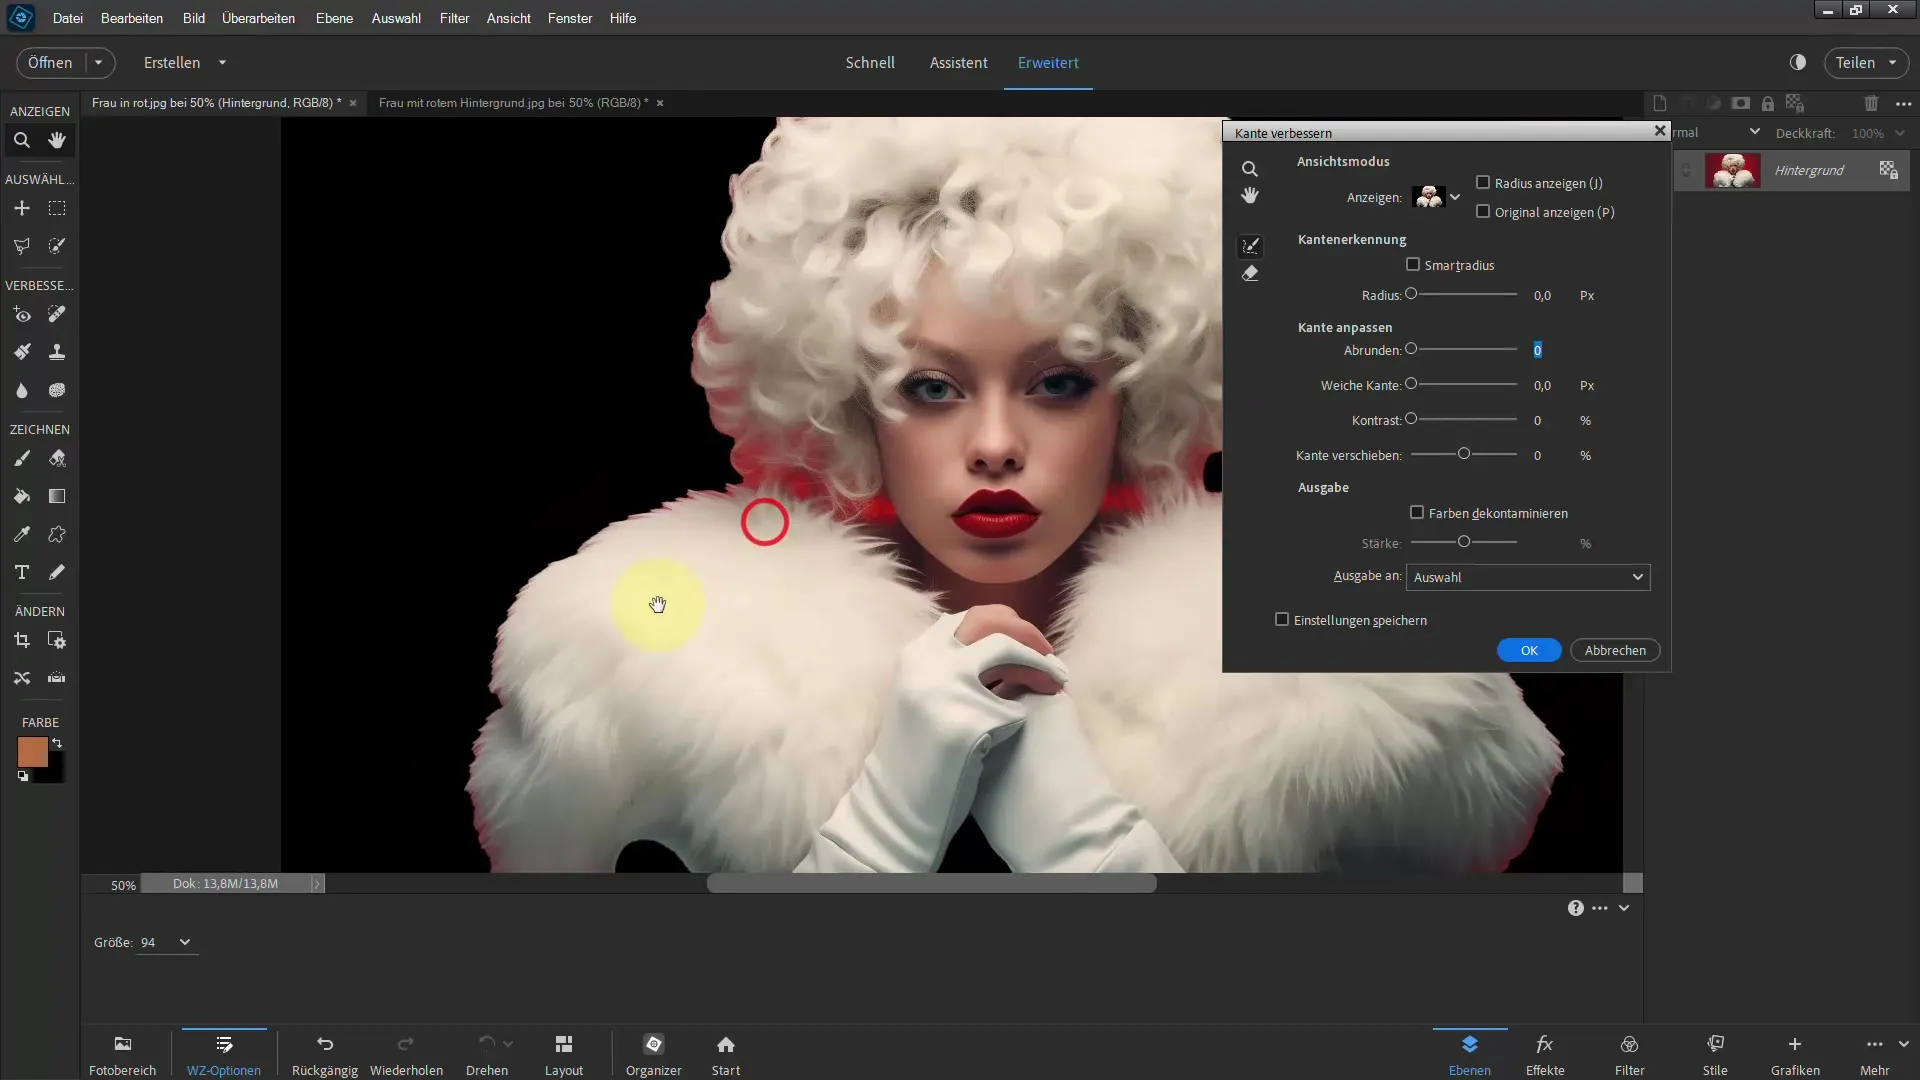Click Abbrechen button
This screenshot has width=1920, height=1080.
click(x=1615, y=650)
